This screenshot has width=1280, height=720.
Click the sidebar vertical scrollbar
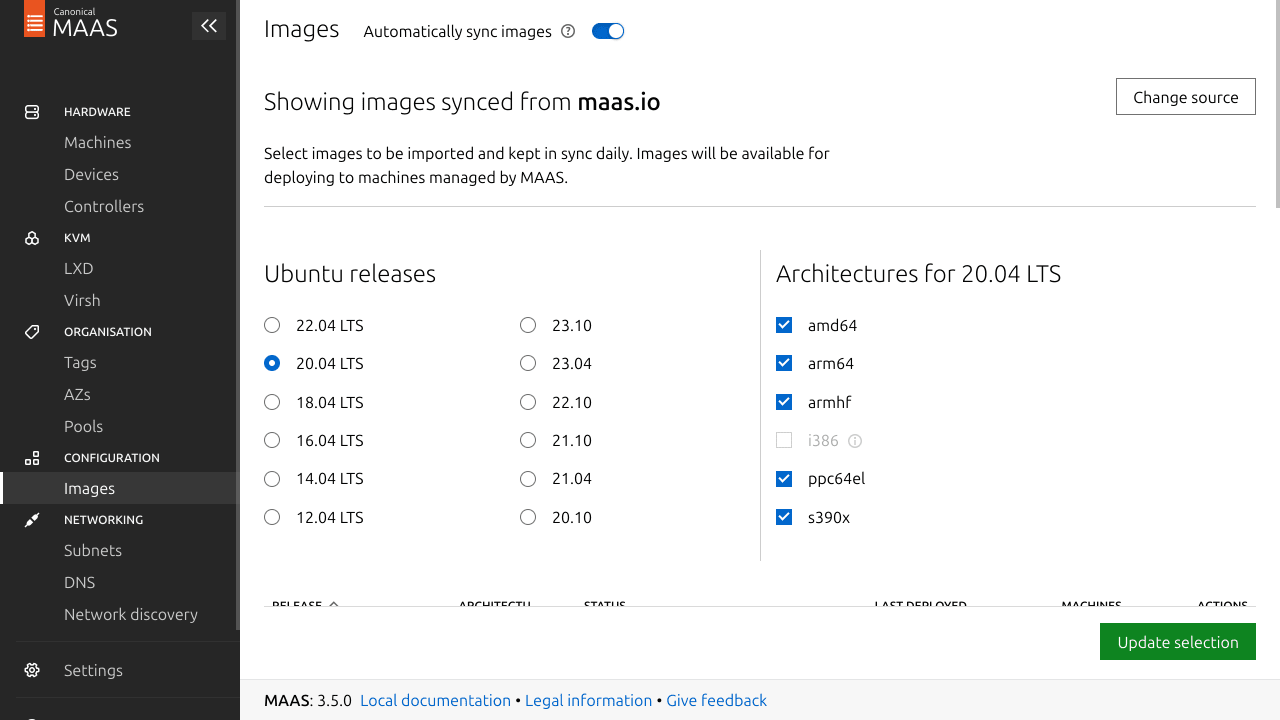click(x=237, y=315)
